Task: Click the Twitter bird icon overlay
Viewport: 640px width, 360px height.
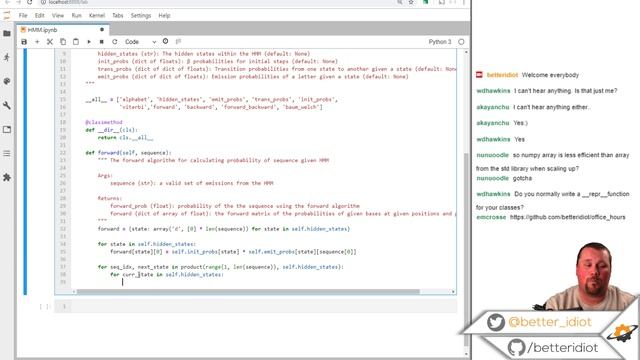Action: (496, 322)
